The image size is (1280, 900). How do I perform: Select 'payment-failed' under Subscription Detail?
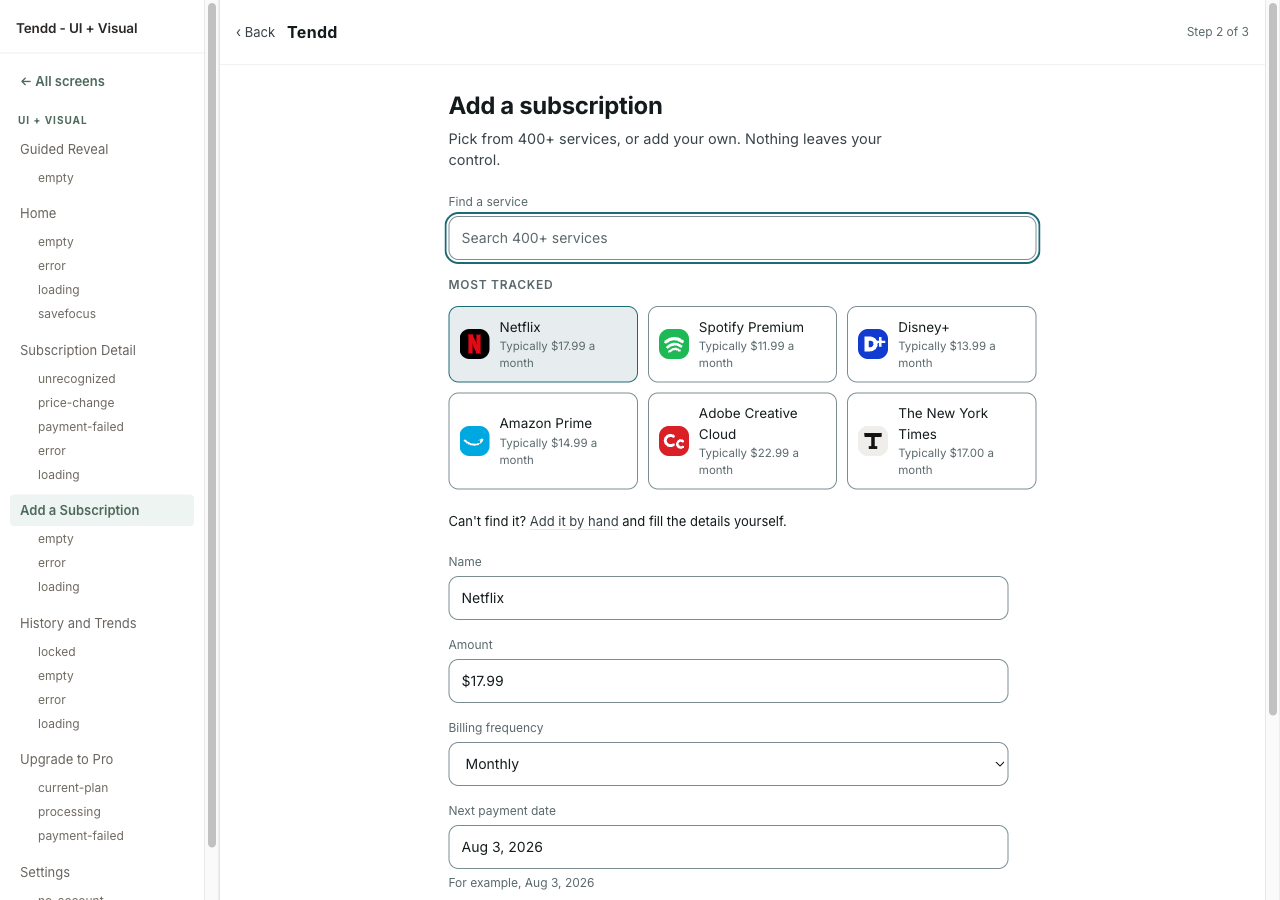81,427
